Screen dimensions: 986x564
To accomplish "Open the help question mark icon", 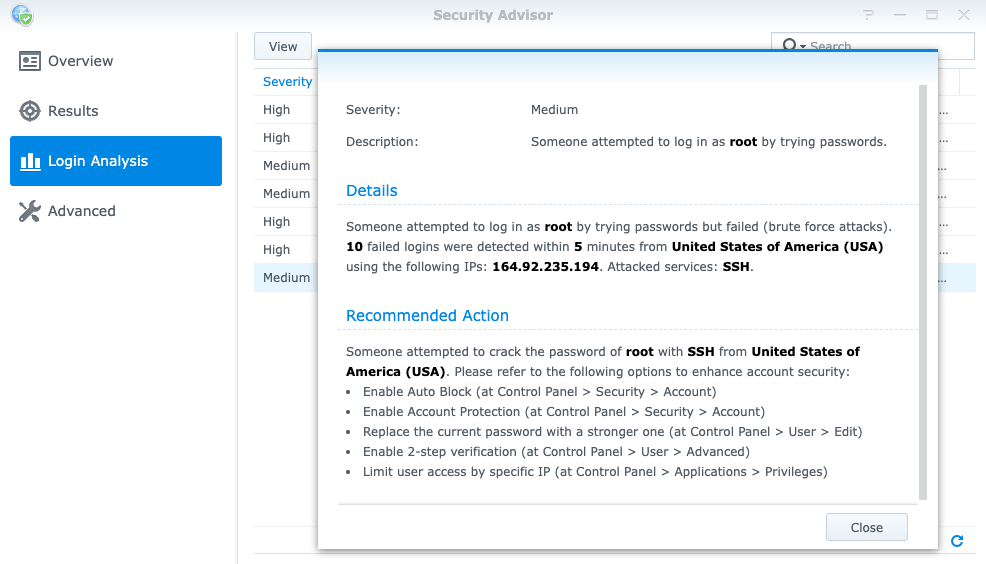I will pos(868,14).
